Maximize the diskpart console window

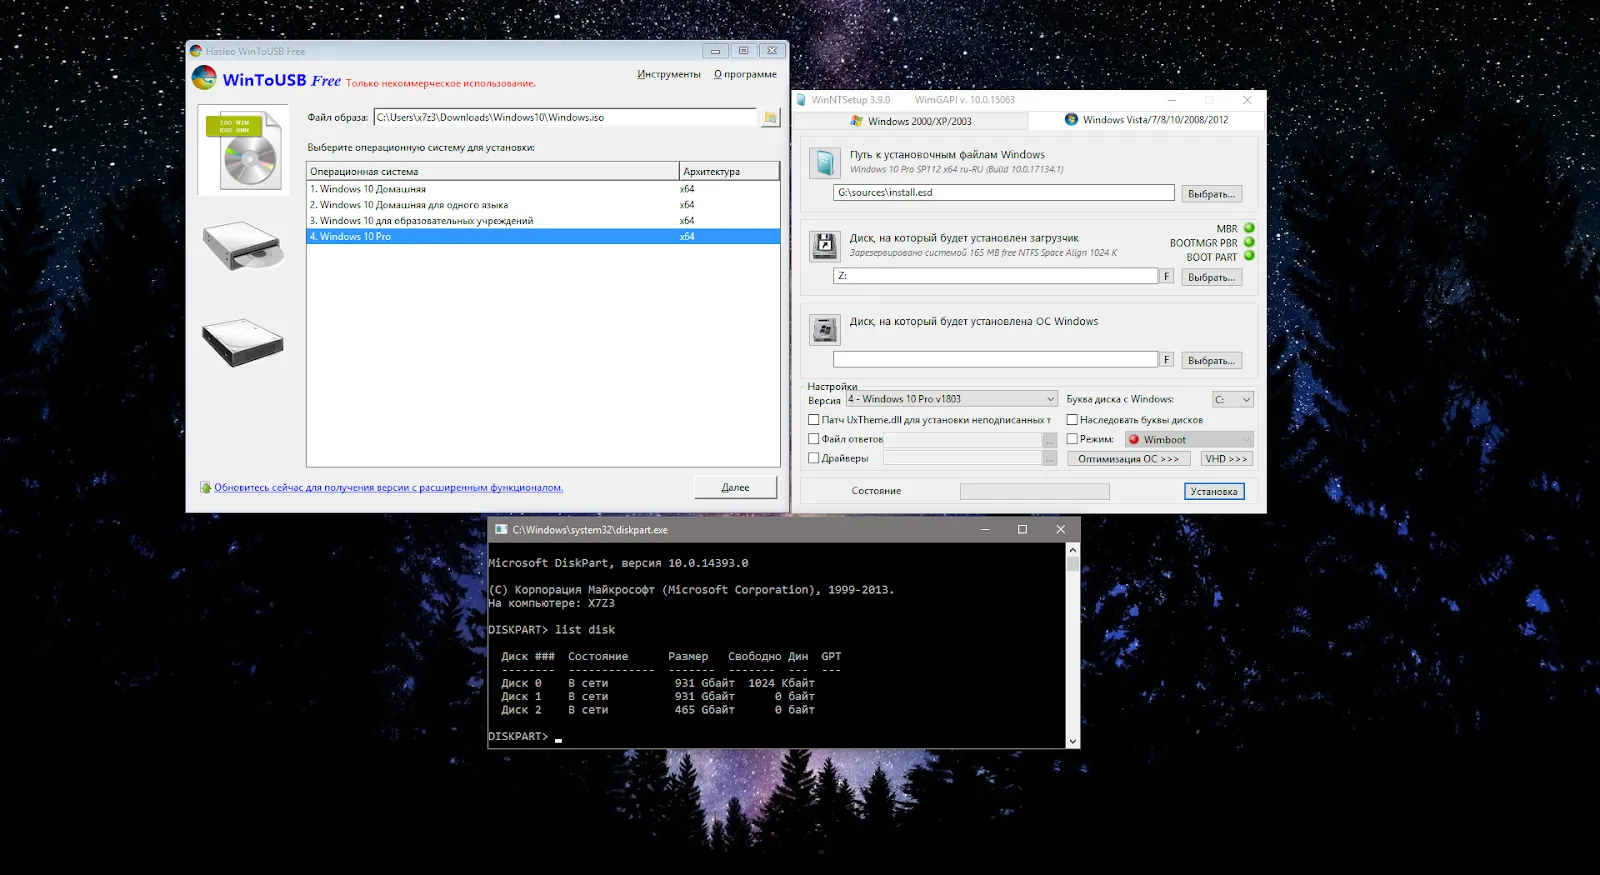[x=1022, y=529]
